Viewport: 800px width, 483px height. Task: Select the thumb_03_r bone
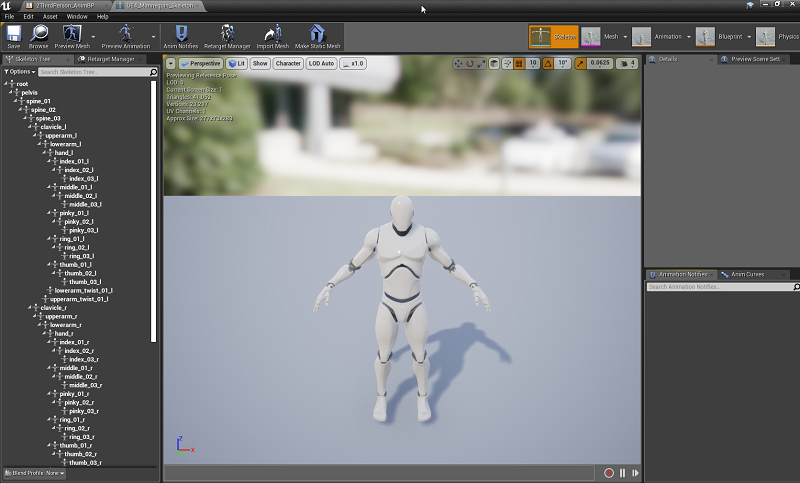pos(85,463)
